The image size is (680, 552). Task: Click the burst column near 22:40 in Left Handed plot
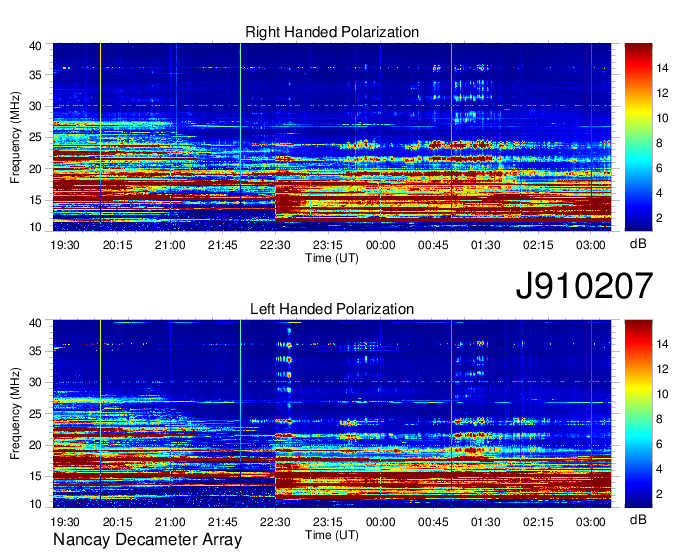point(289,373)
